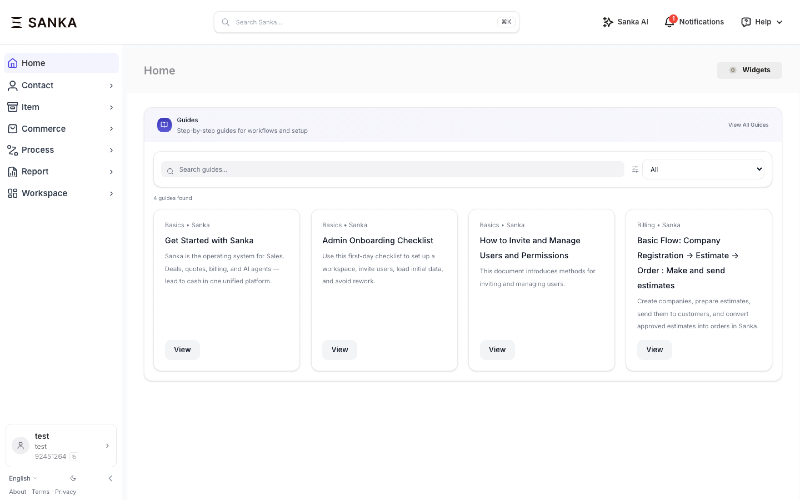The height and width of the screenshot is (500, 800).
Task: View the Admin Onboarding Checklist guide
Action: [339, 350]
